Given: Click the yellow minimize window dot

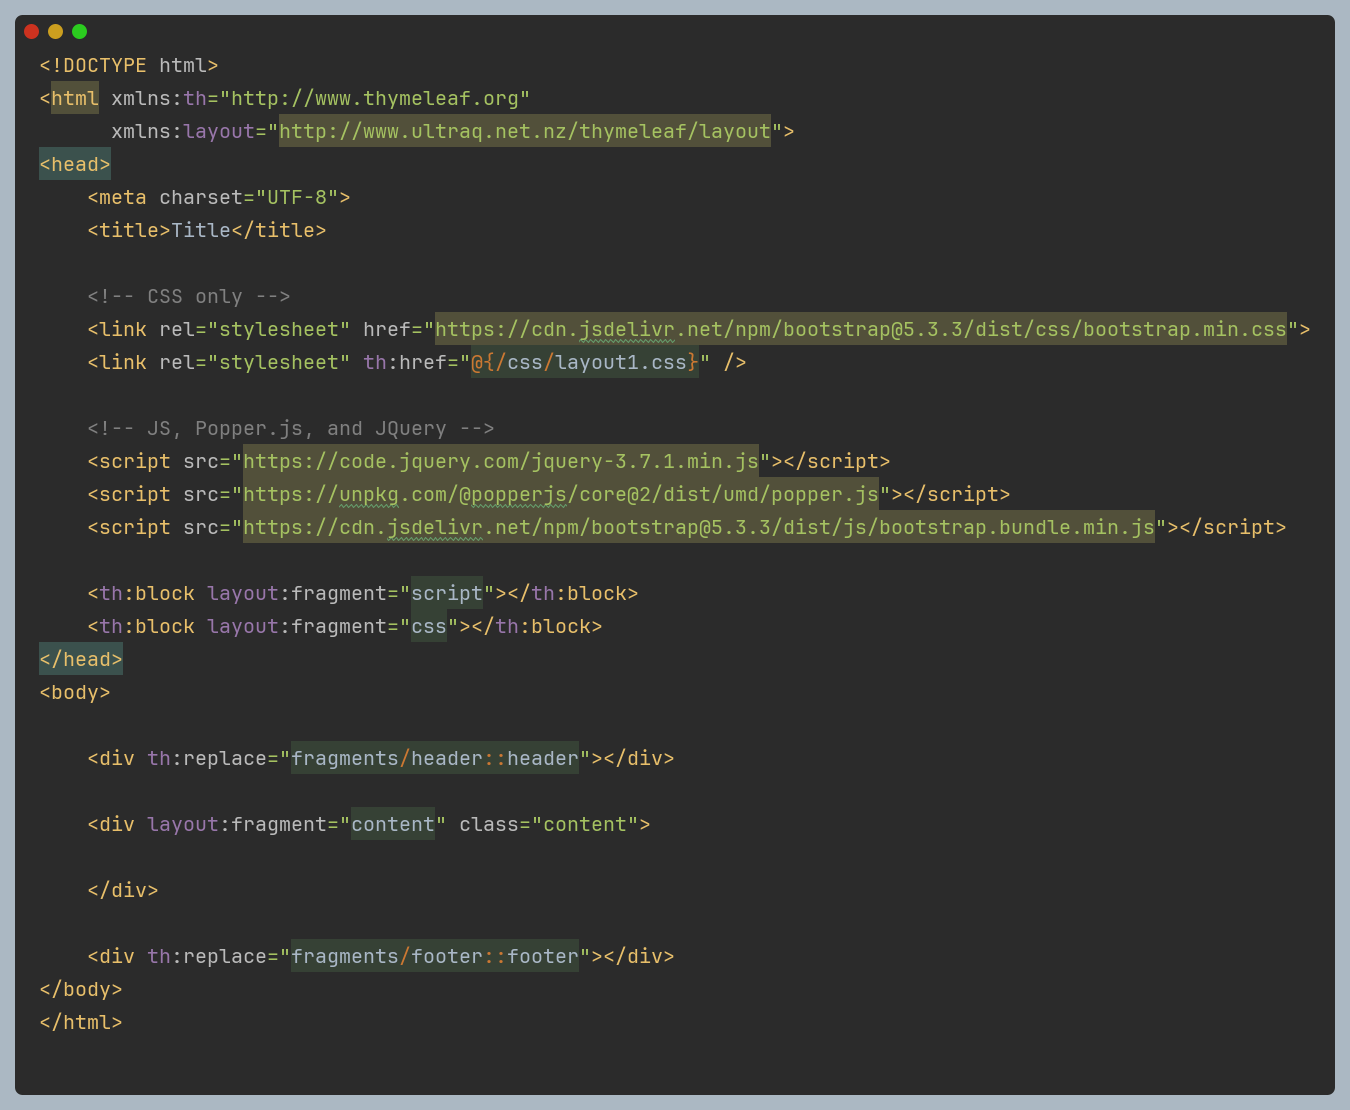Looking at the screenshot, I should [x=55, y=31].
